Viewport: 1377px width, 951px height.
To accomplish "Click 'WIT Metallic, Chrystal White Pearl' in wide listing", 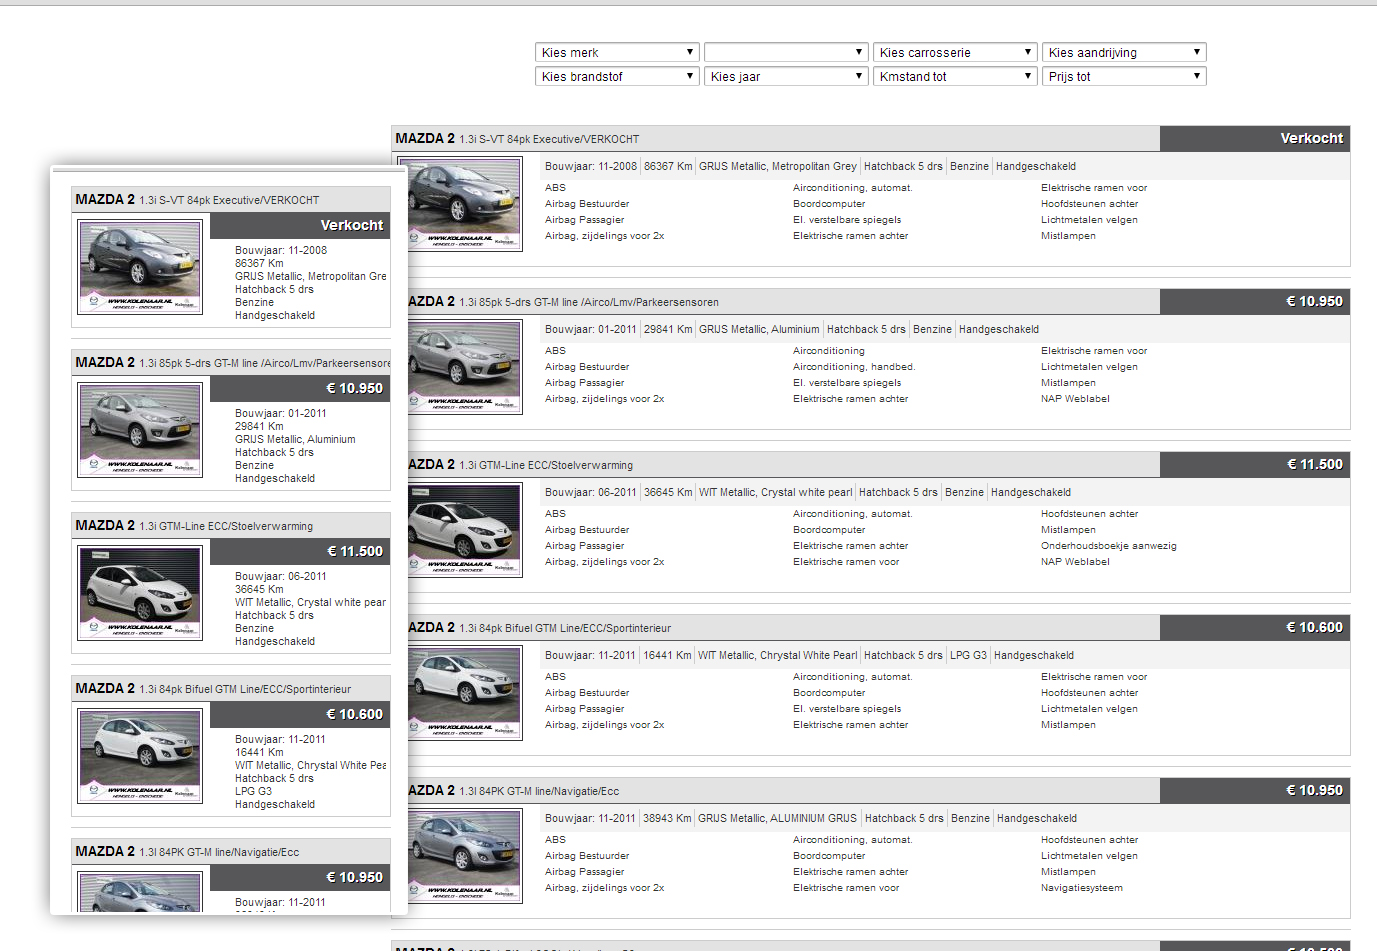I will (x=777, y=656).
